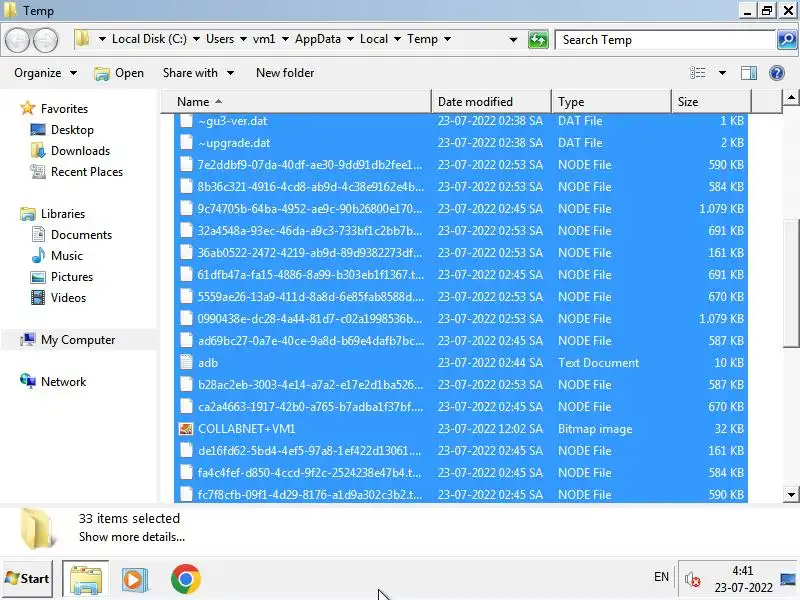Viewport: 800px width, 600px height.
Task: Select file starting with 9c74705b-64ba
Action: tap(310, 209)
